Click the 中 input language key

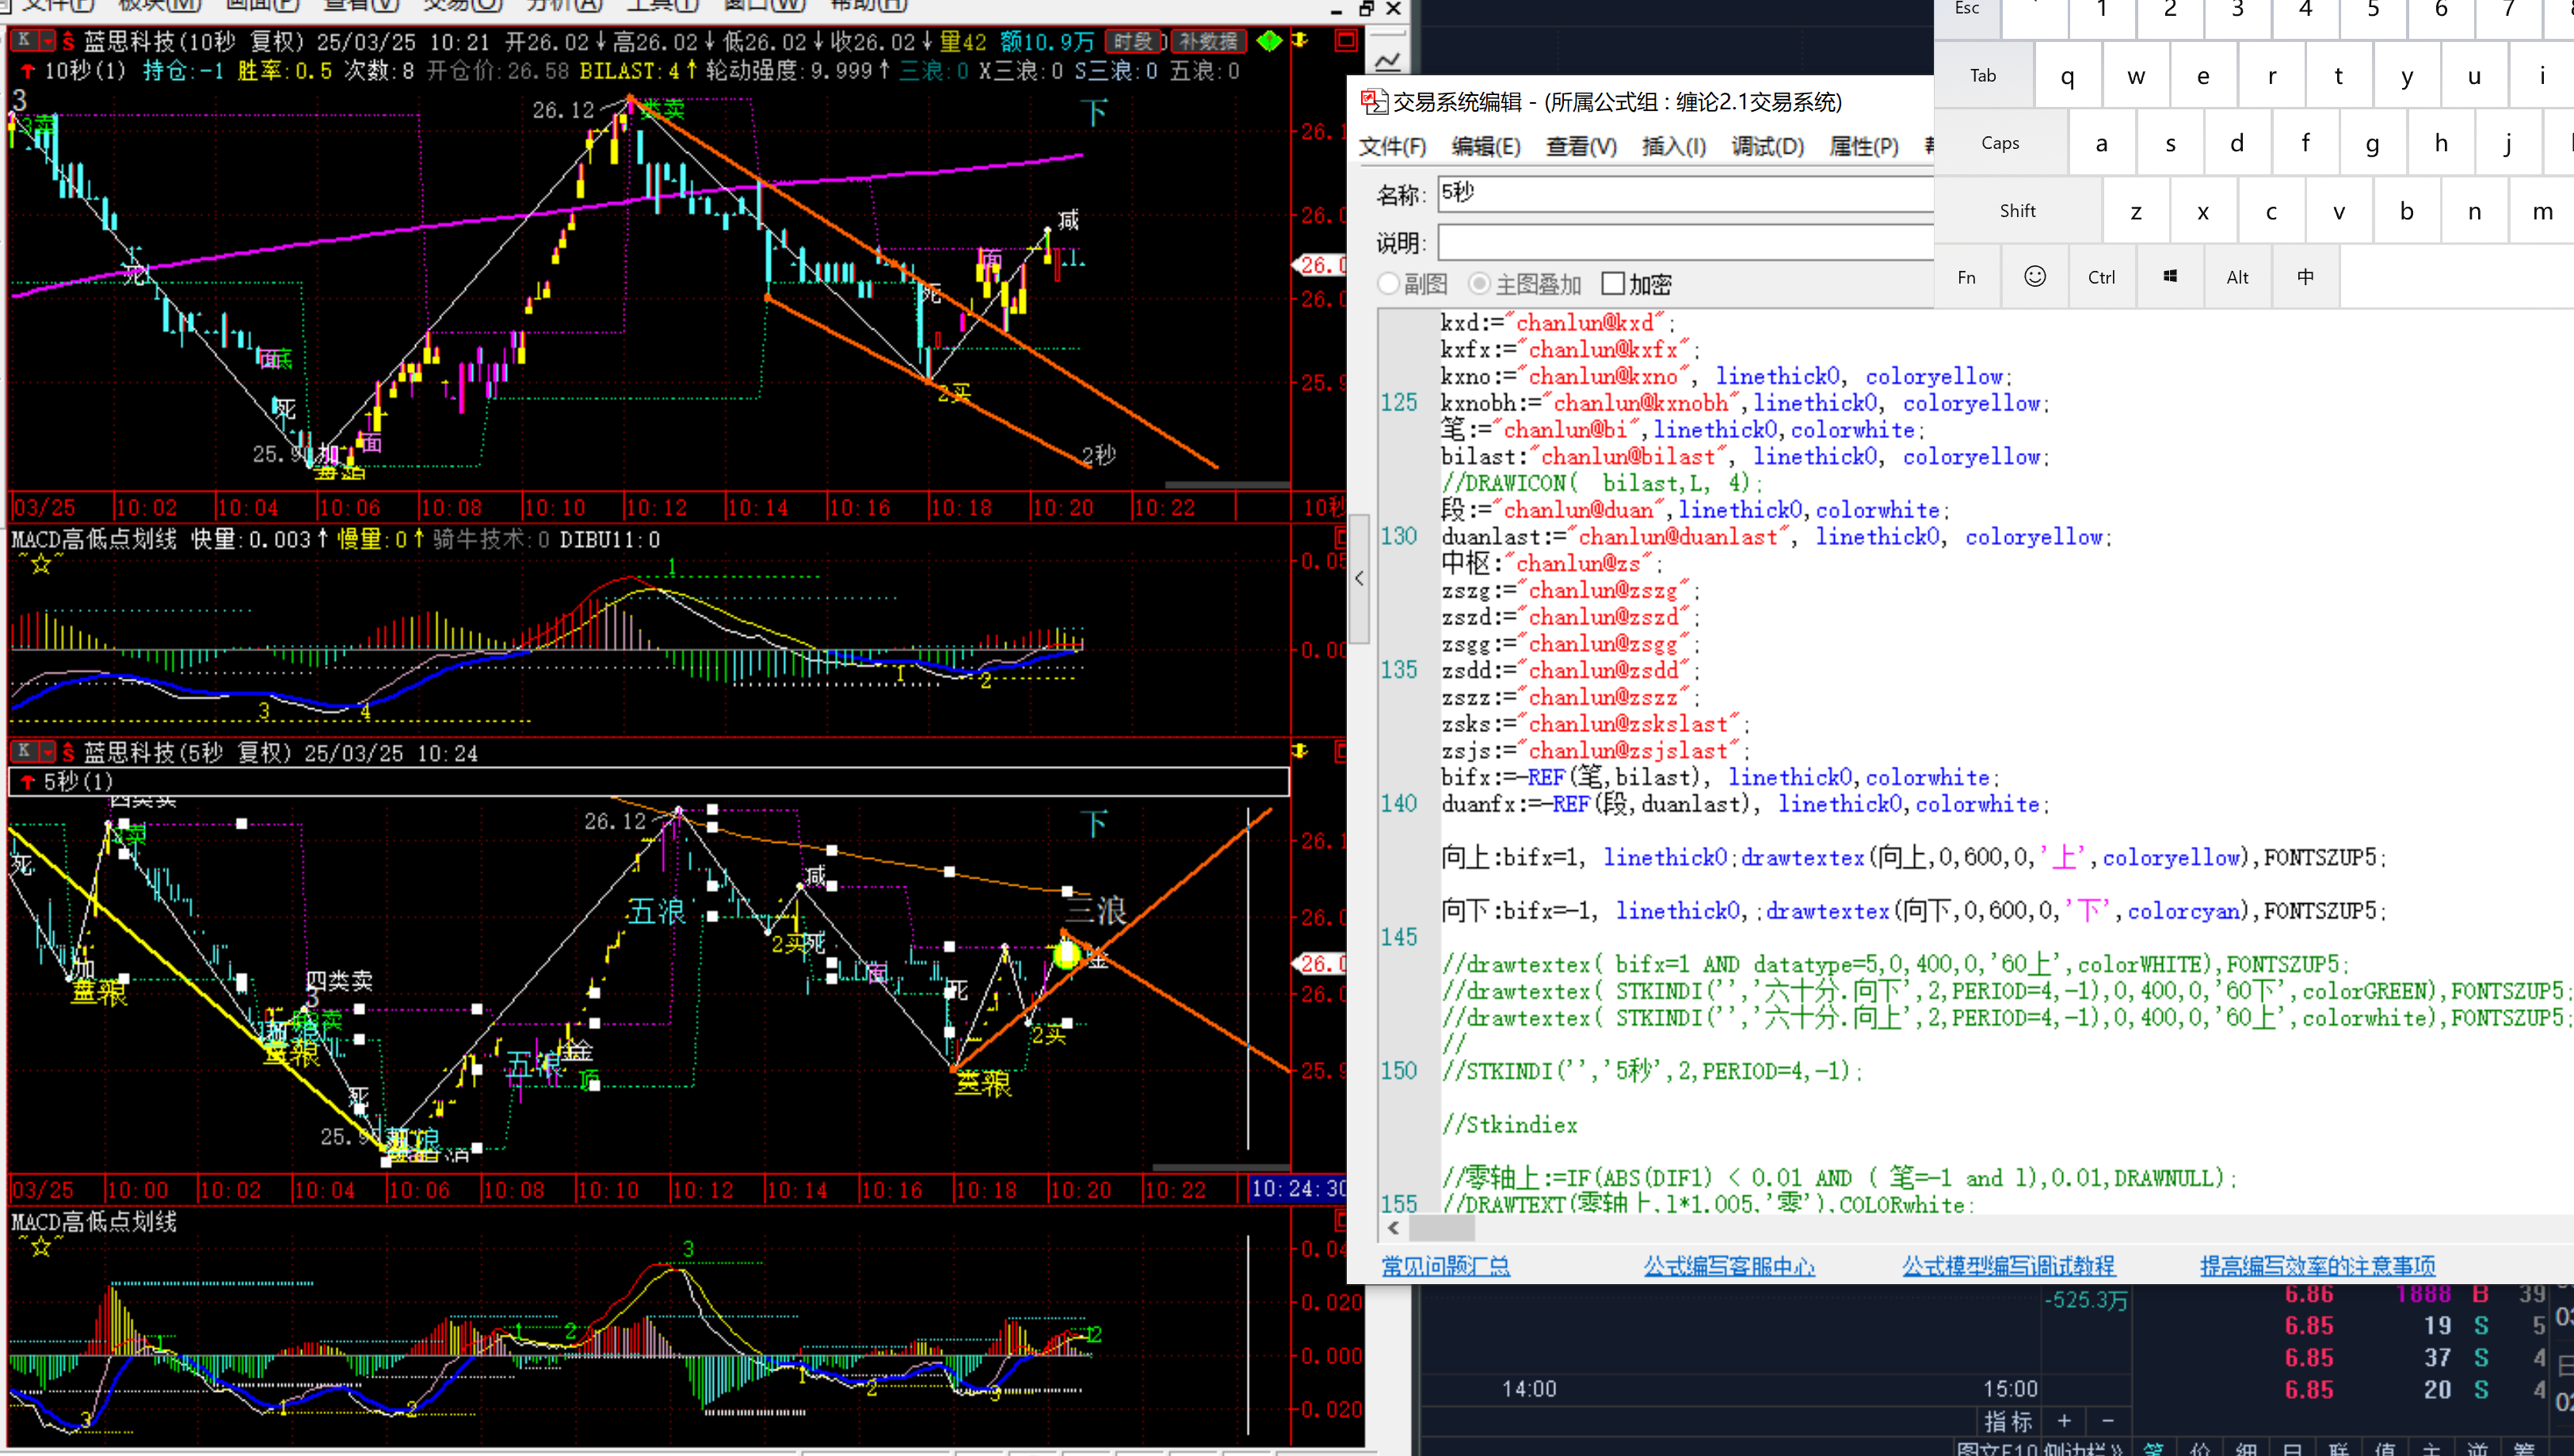pos(2305,277)
